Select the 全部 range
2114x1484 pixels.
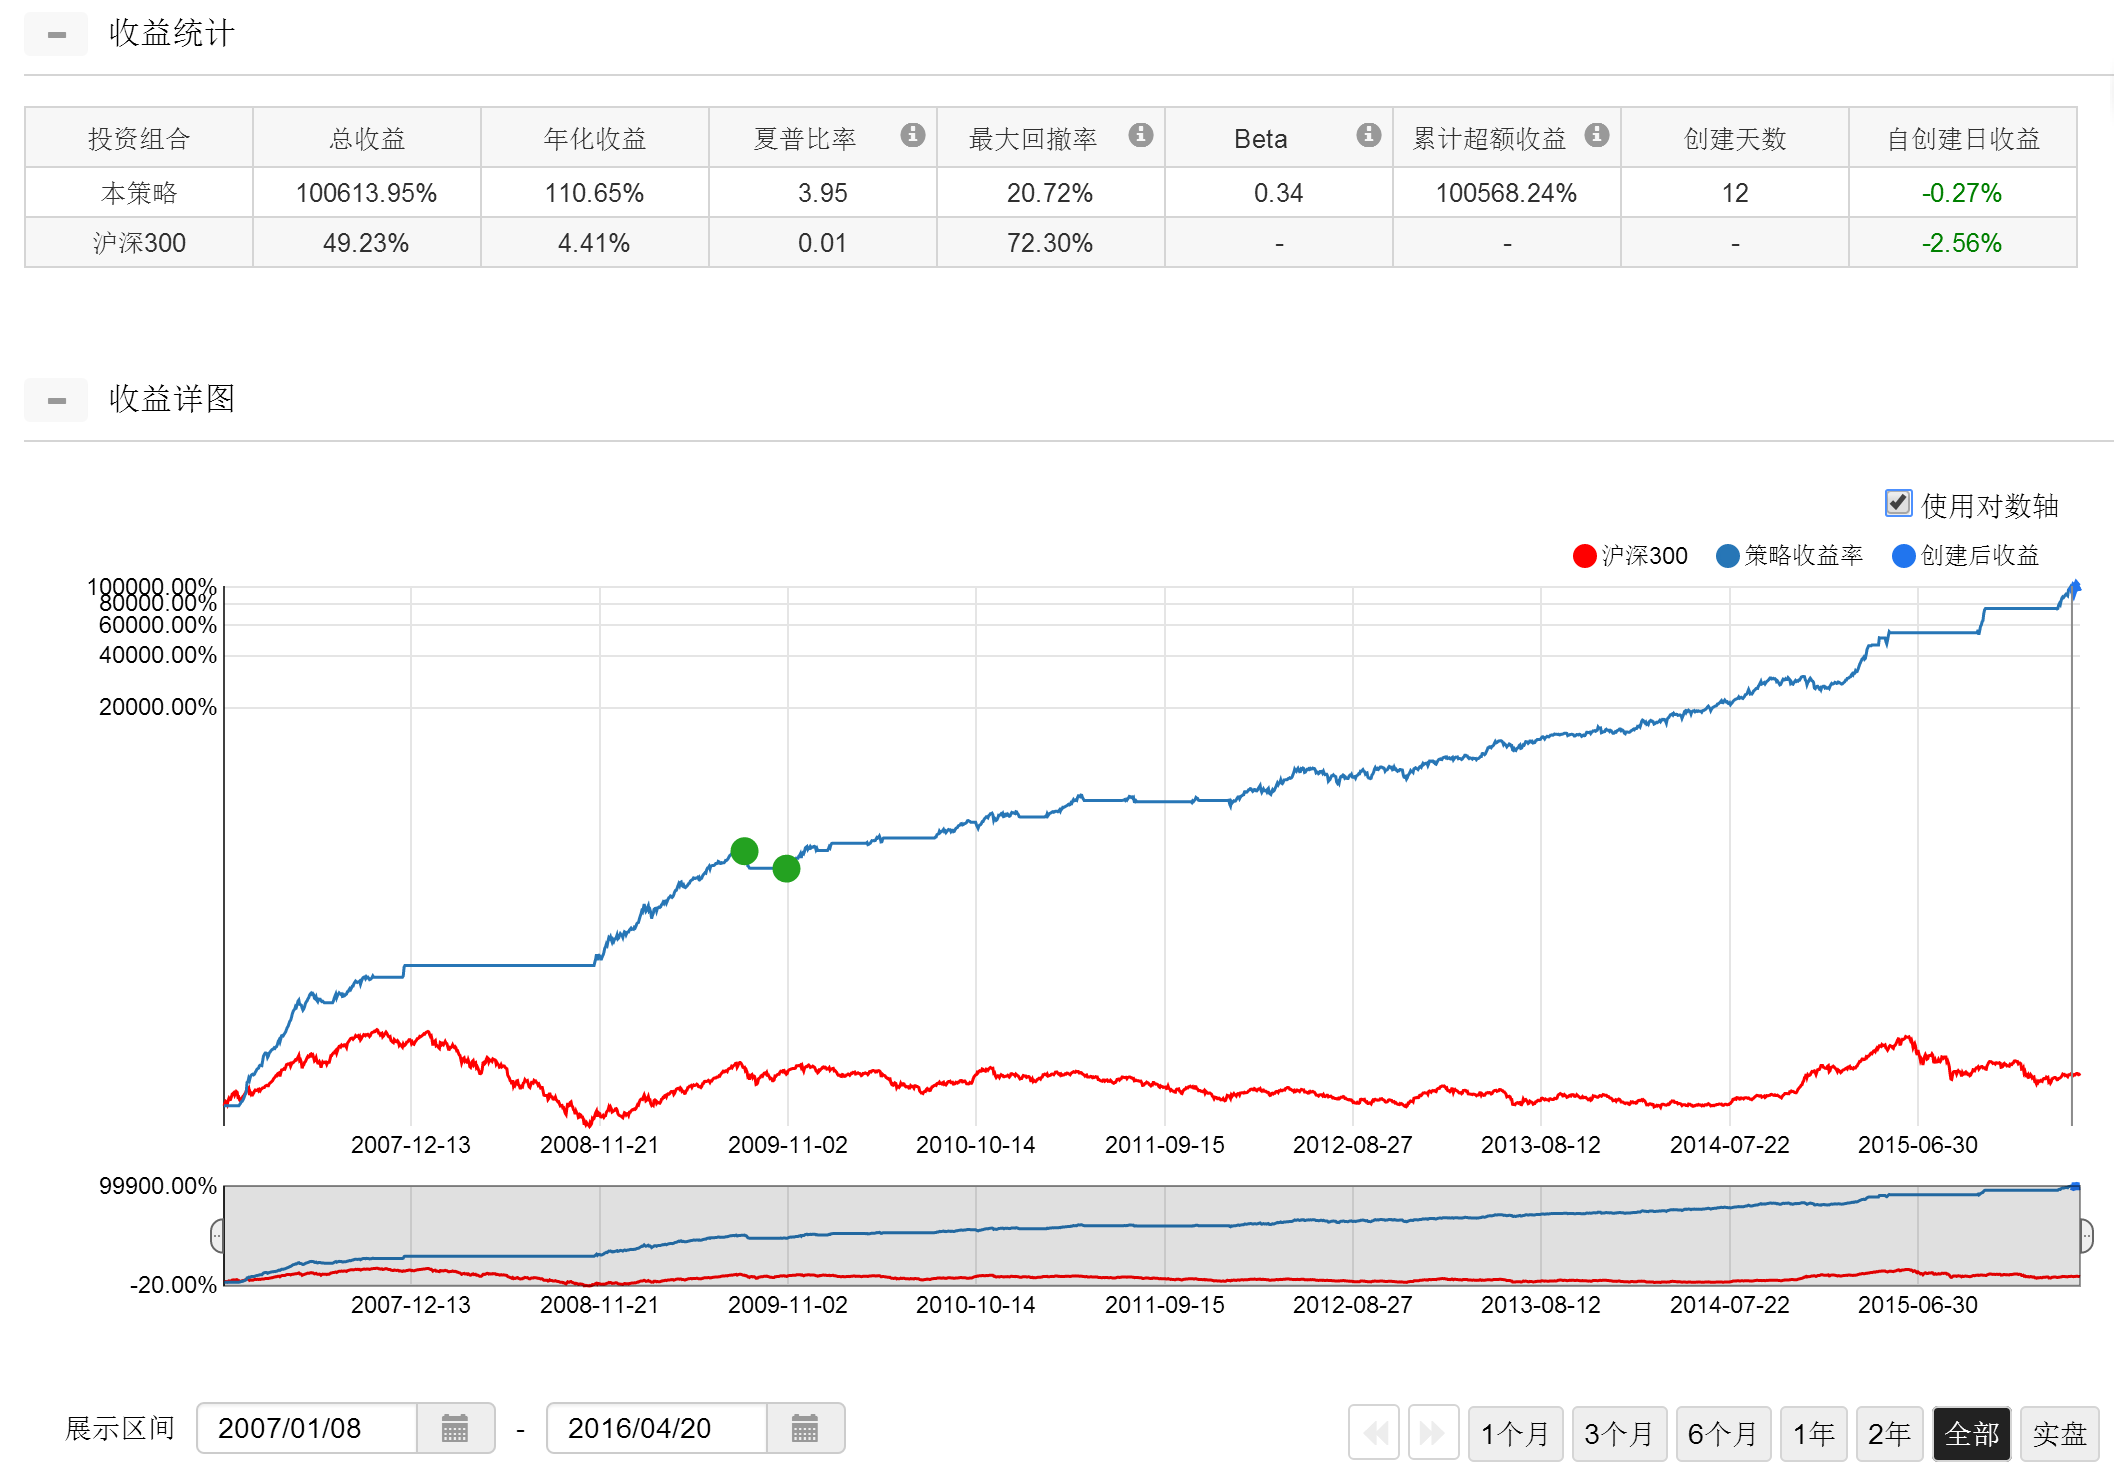(x=1971, y=1434)
